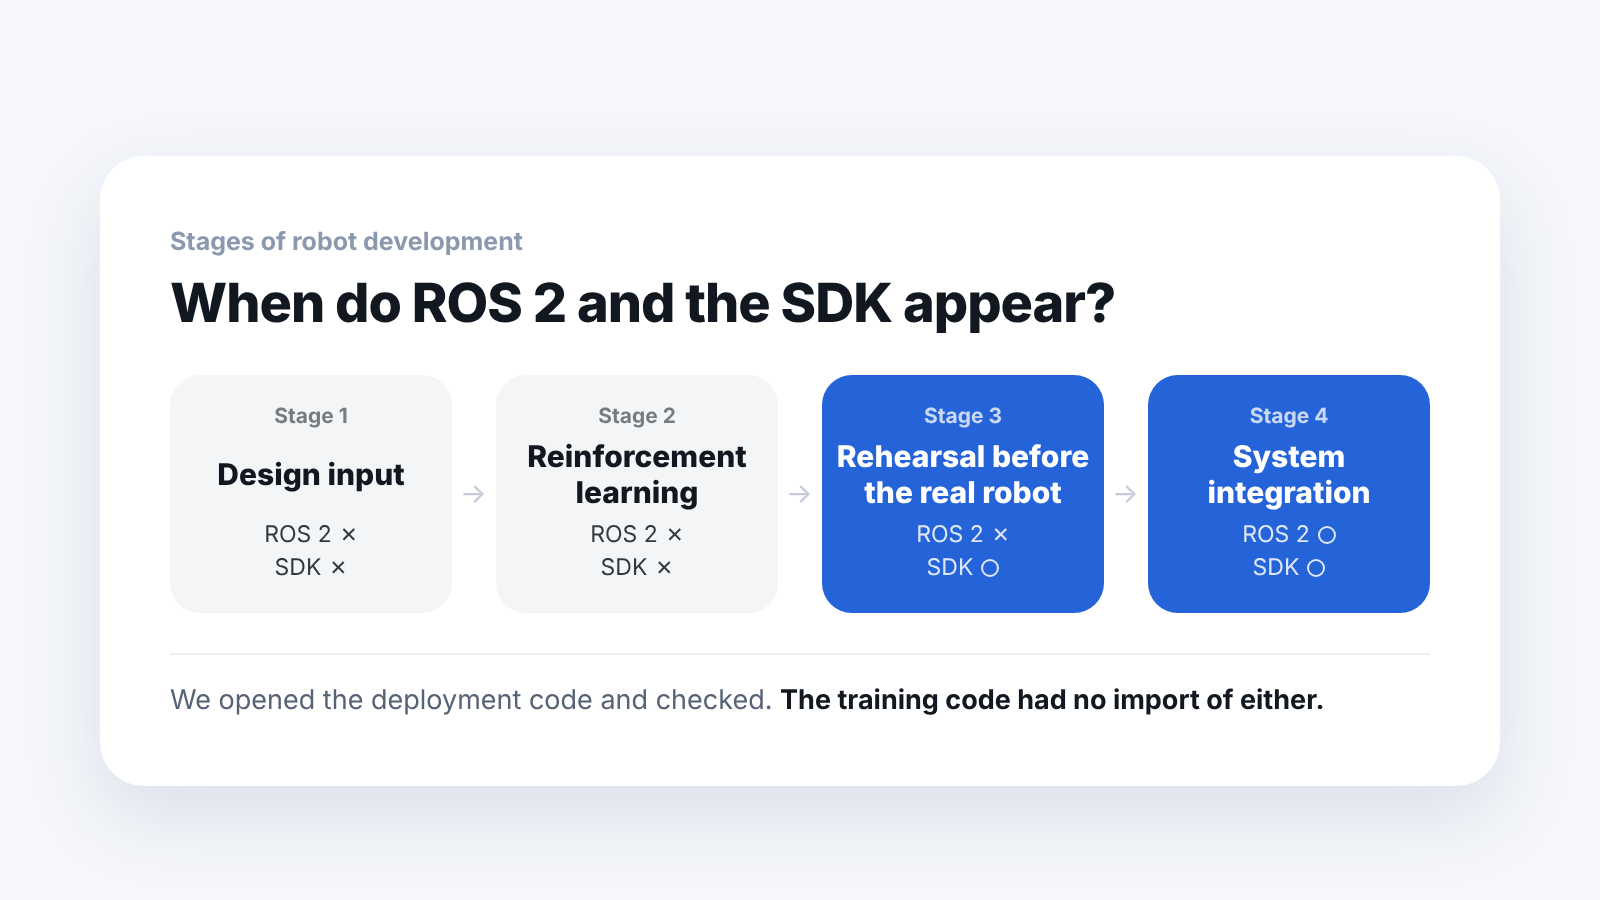Click the Stage 3 label

click(x=963, y=416)
